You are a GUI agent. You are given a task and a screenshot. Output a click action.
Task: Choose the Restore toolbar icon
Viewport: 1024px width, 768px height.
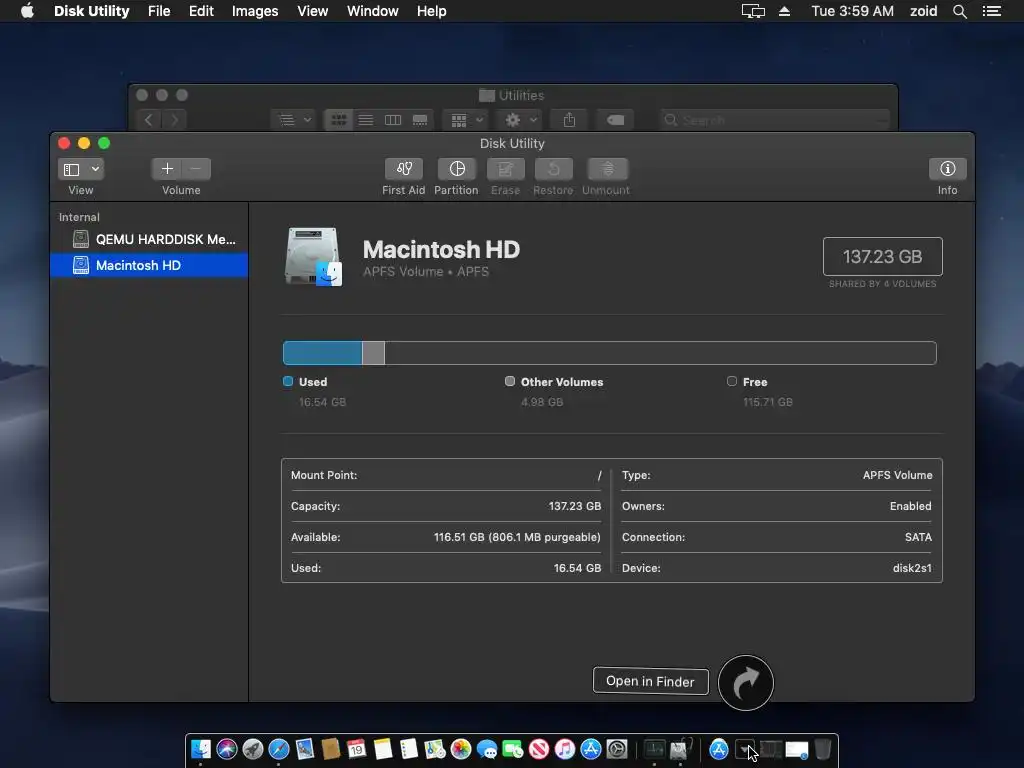(553, 169)
